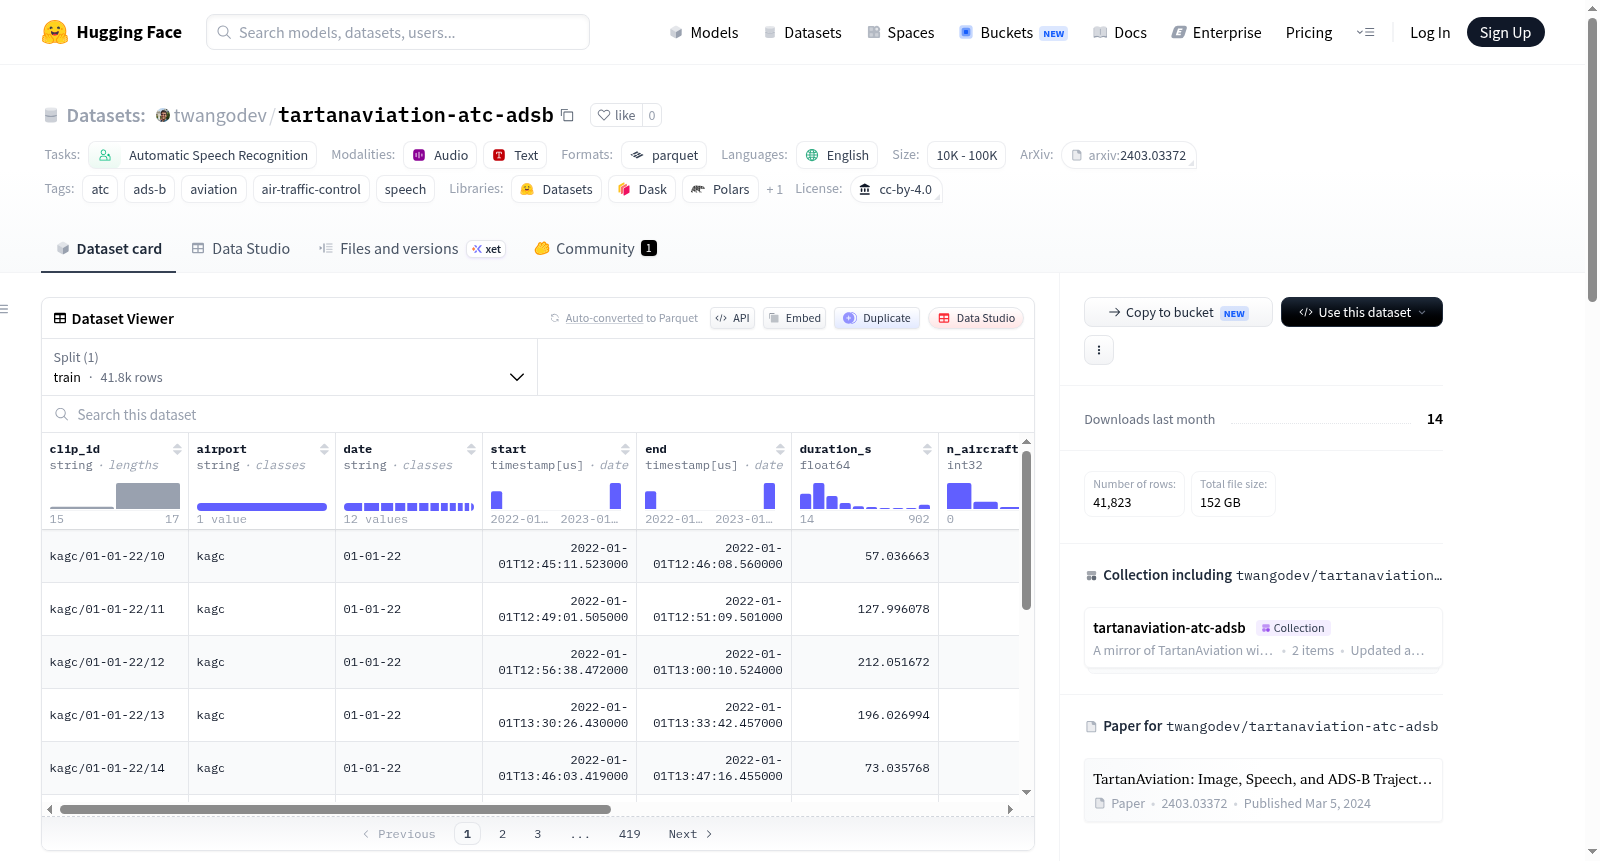Open the arxiv:2403.03372 tag

click(1129, 155)
